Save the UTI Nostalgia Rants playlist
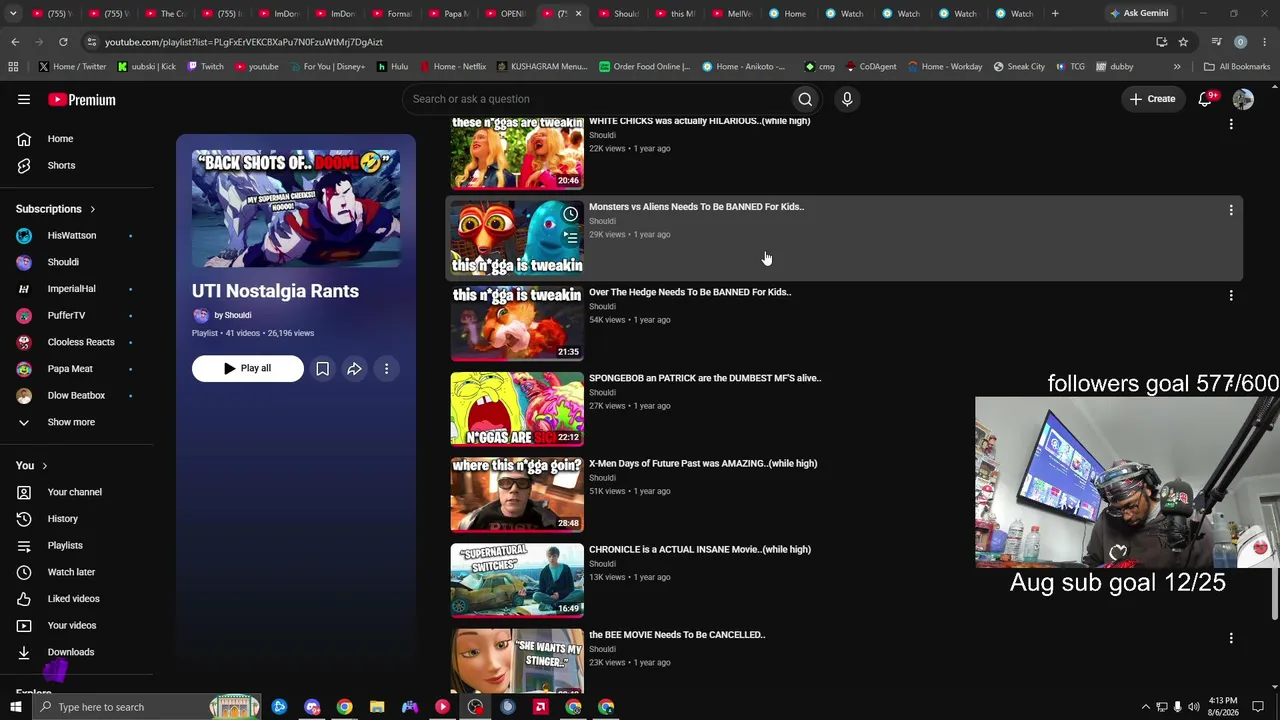 (323, 369)
